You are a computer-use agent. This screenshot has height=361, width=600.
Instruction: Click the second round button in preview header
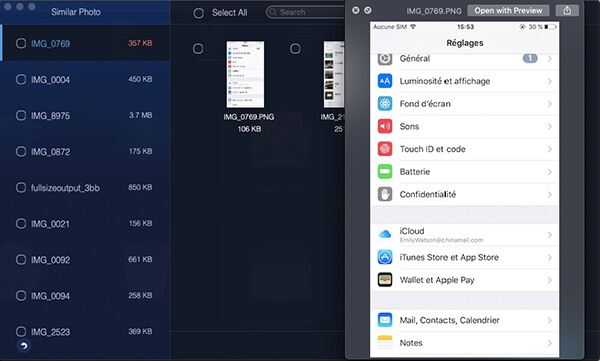point(368,10)
